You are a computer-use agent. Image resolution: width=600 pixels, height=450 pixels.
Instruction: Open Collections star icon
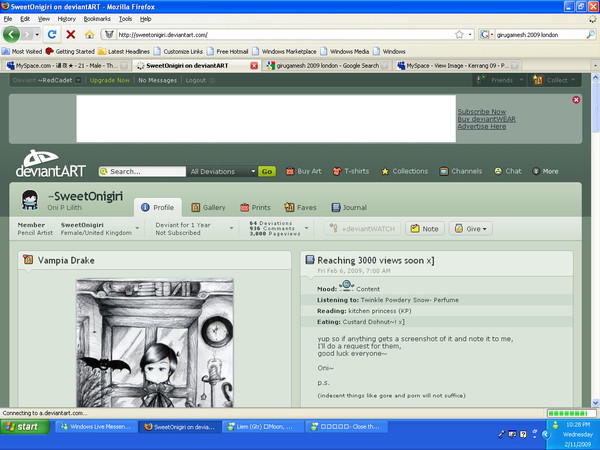385,171
